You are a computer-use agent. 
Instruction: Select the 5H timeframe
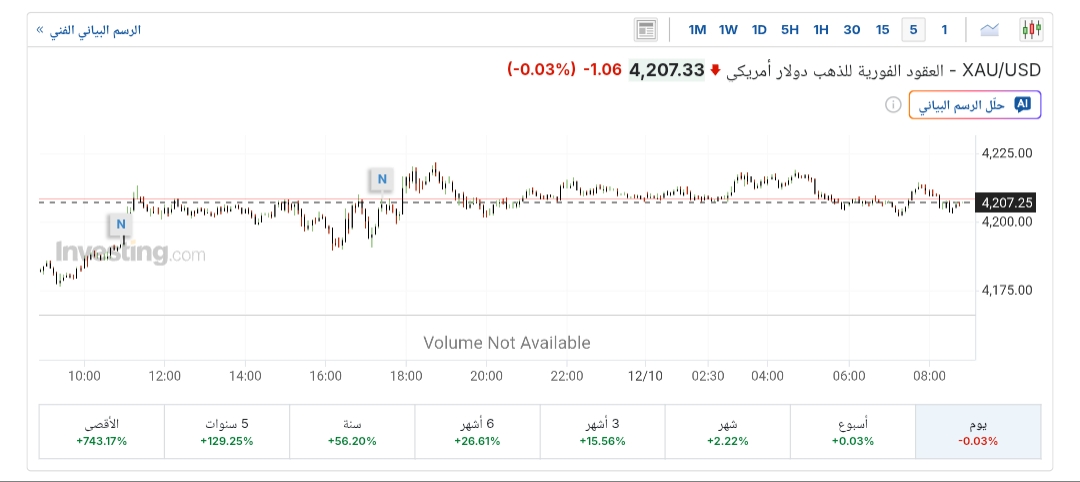[x=790, y=29]
